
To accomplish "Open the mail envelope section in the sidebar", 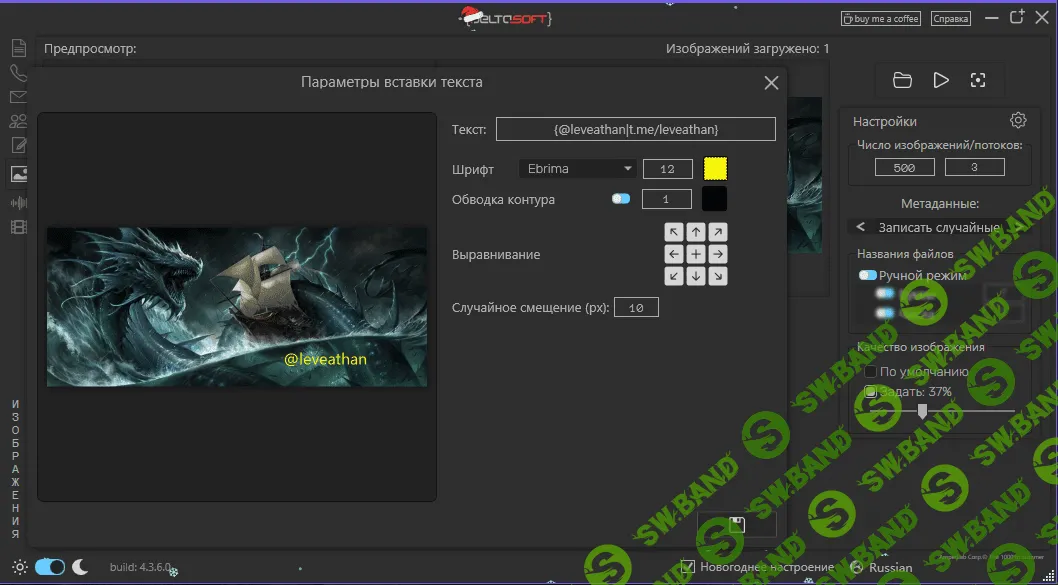I will click(18, 97).
